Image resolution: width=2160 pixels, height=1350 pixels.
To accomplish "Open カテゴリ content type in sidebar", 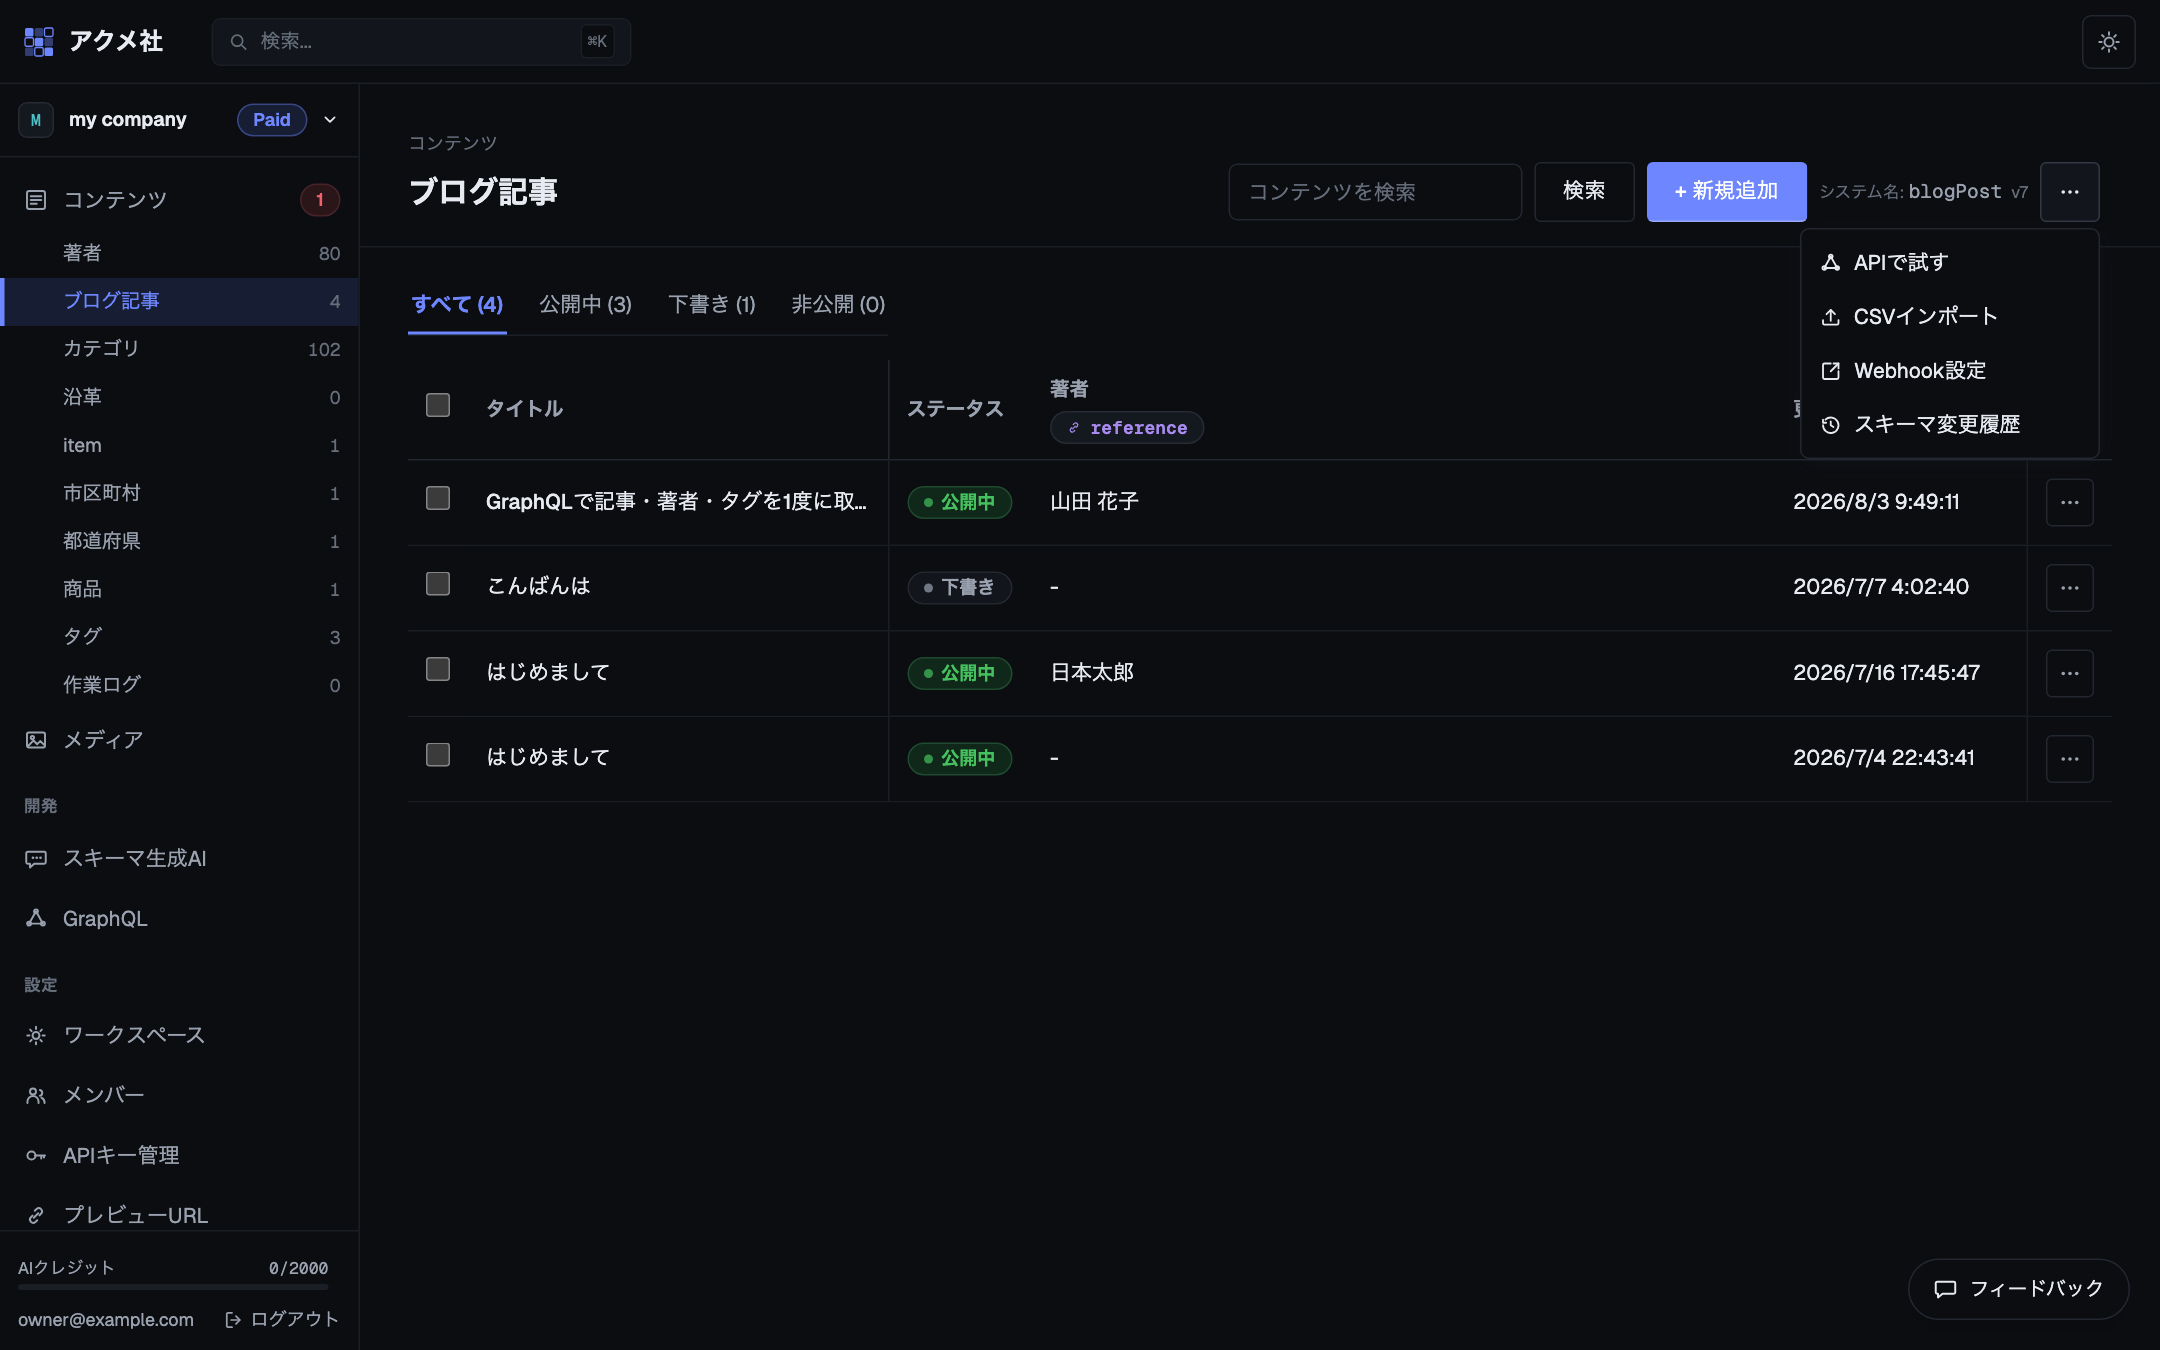I will point(179,349).
